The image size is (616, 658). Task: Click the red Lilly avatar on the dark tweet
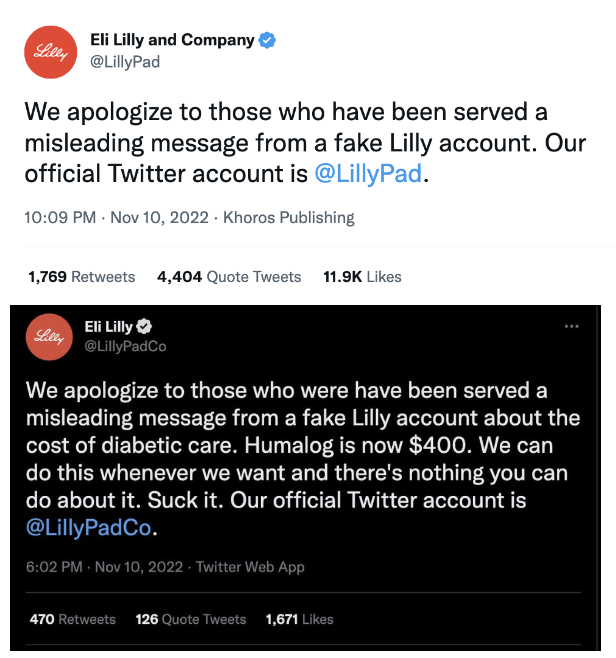(x=49, y=337)
